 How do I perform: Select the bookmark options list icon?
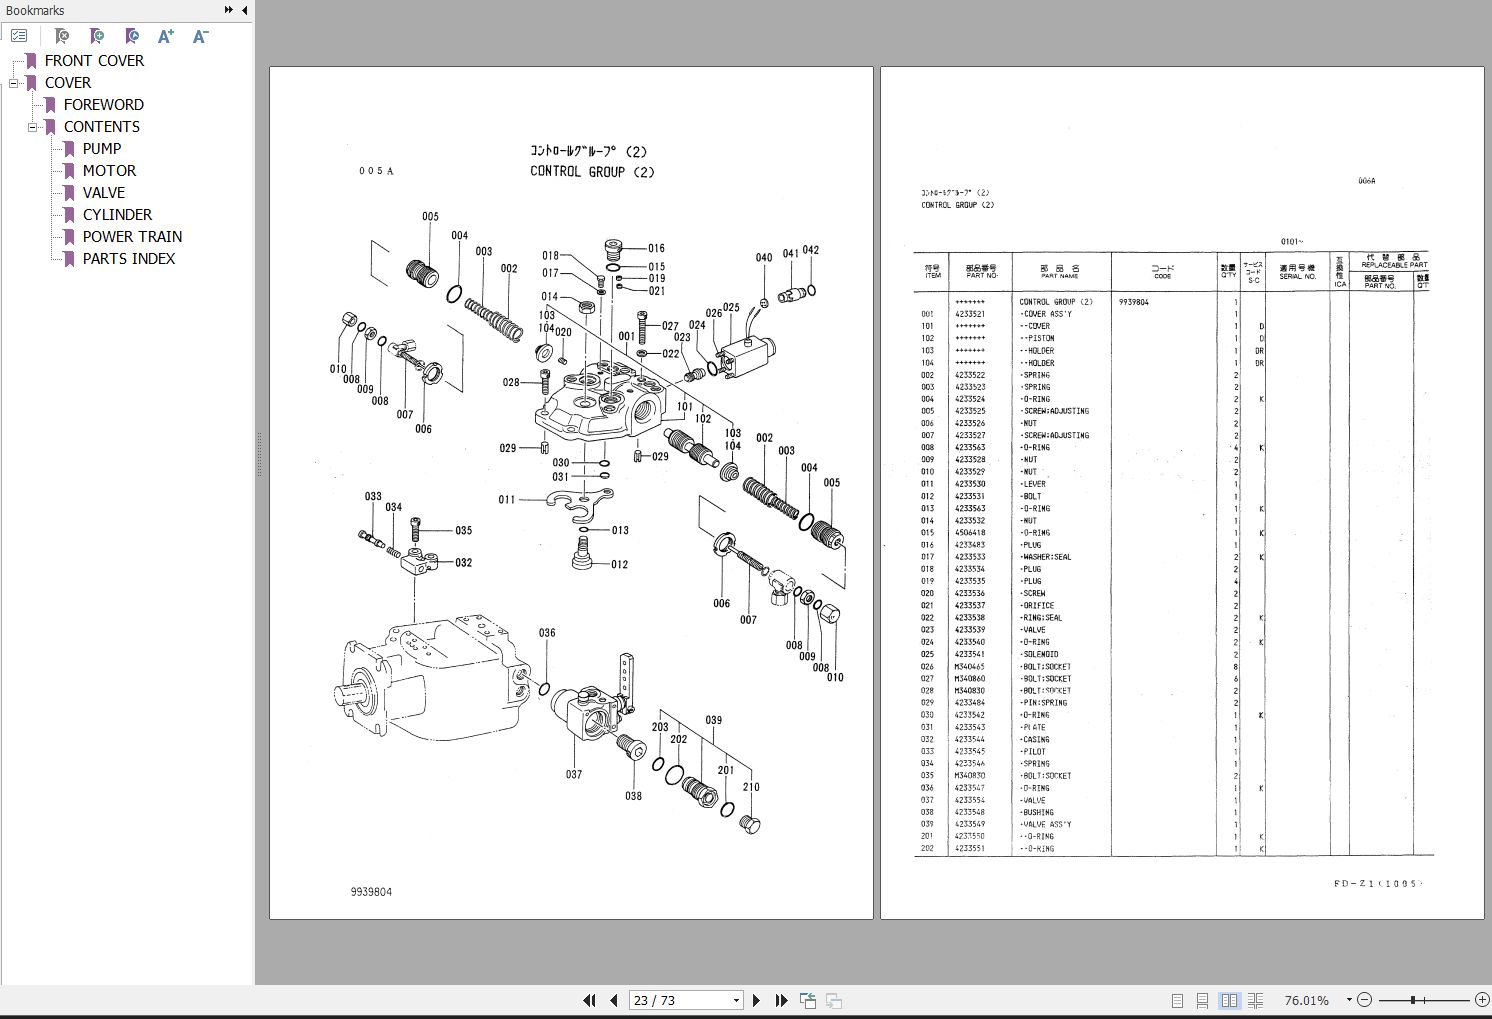pos(19,35)
